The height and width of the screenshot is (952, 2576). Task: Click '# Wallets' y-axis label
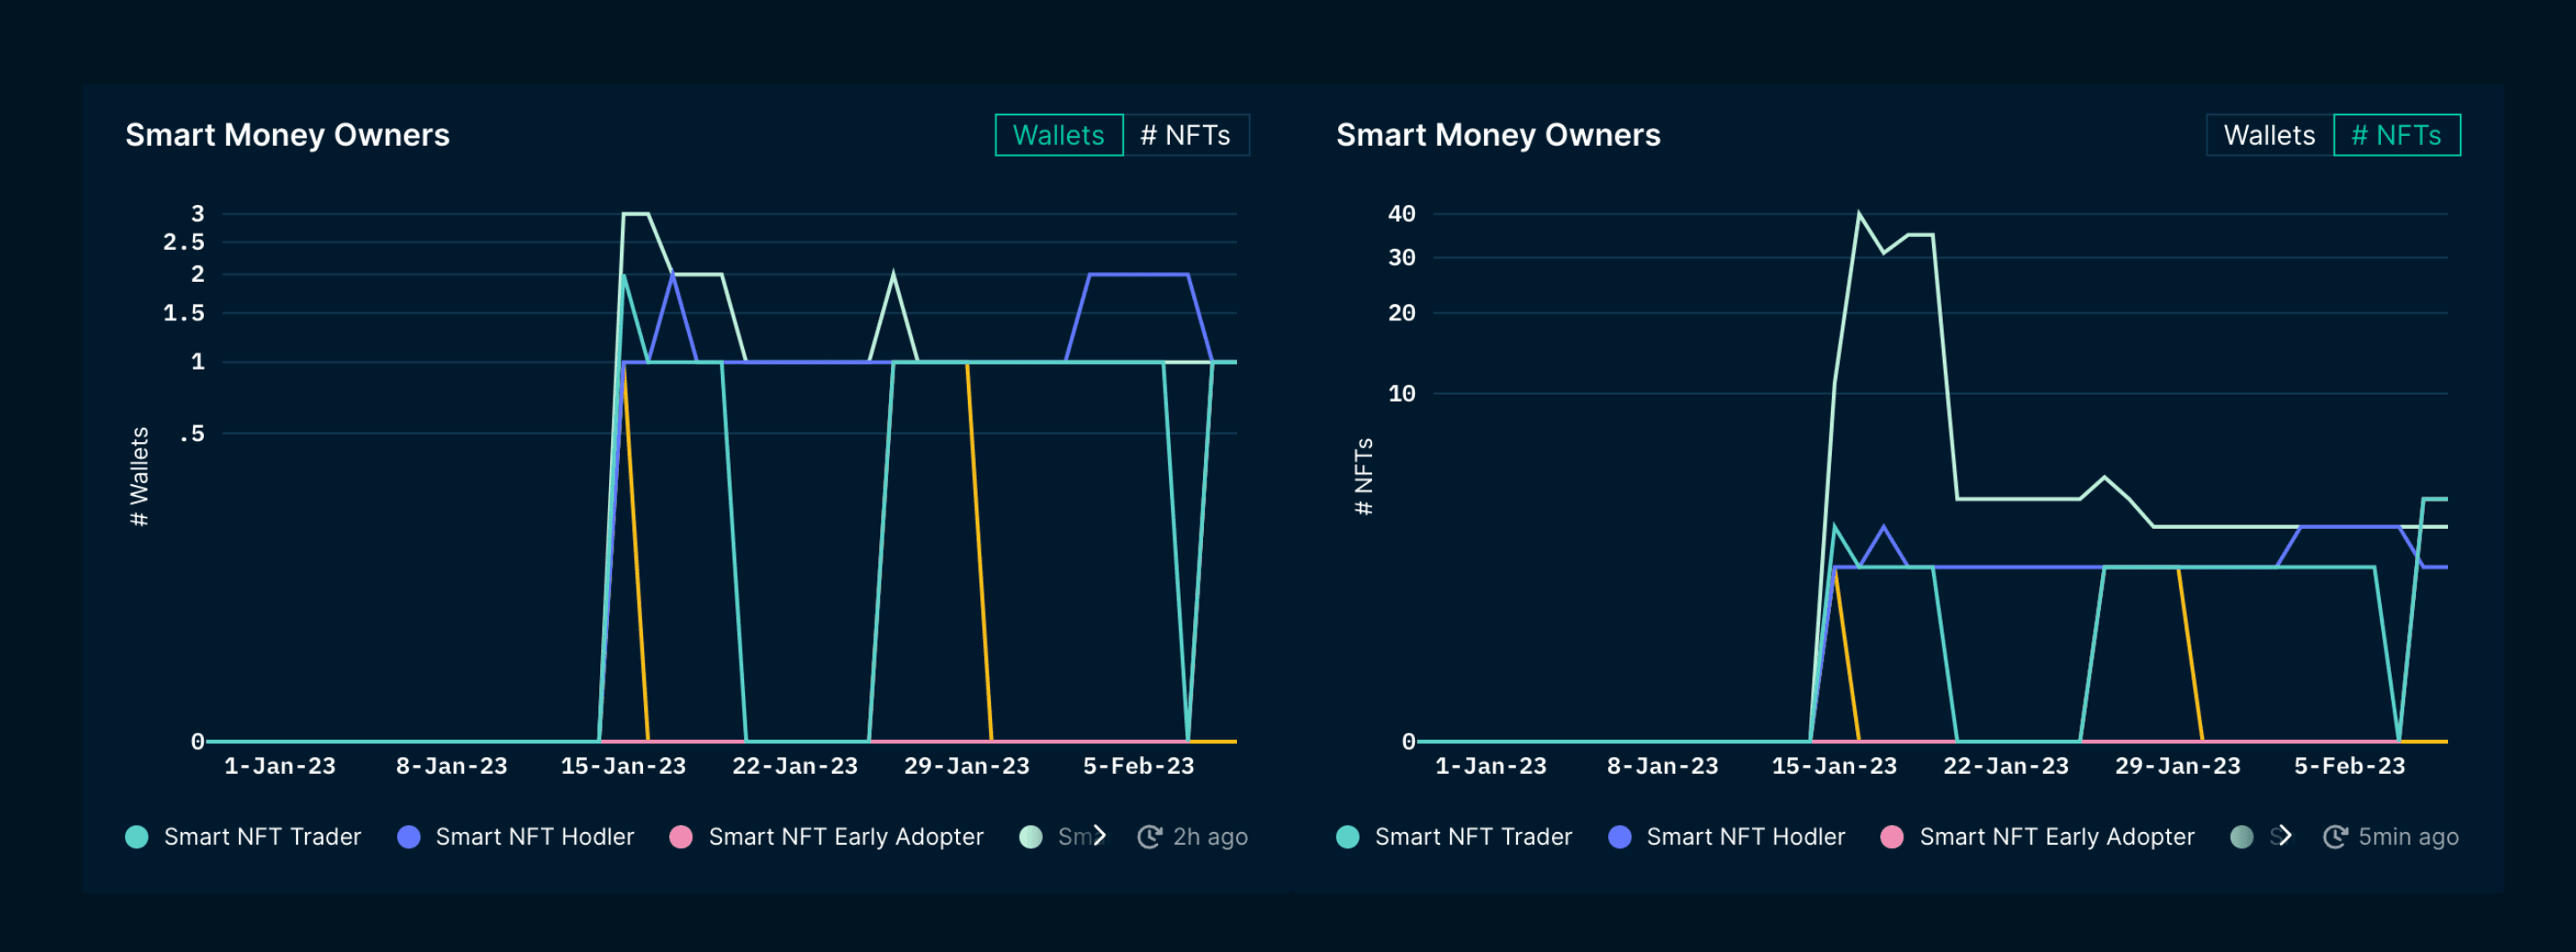point(139,477)
